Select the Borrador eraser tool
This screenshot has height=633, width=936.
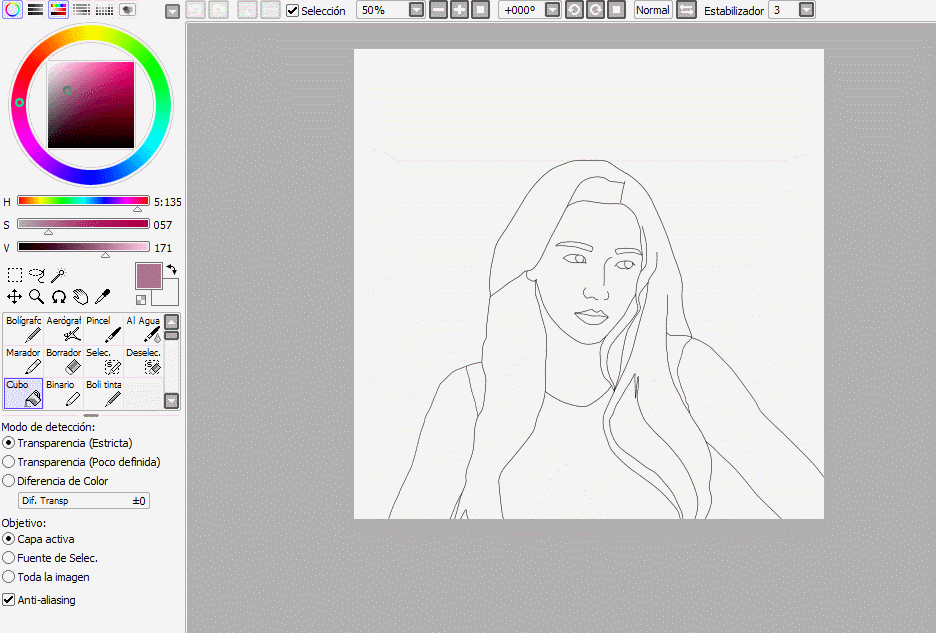(63, 361)
